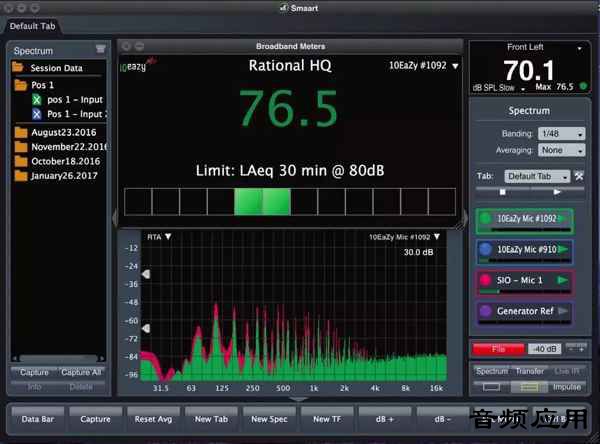600x444 pixels.
Task: Open the Banding 1/48 dropdown
Action: pos(561,134)
